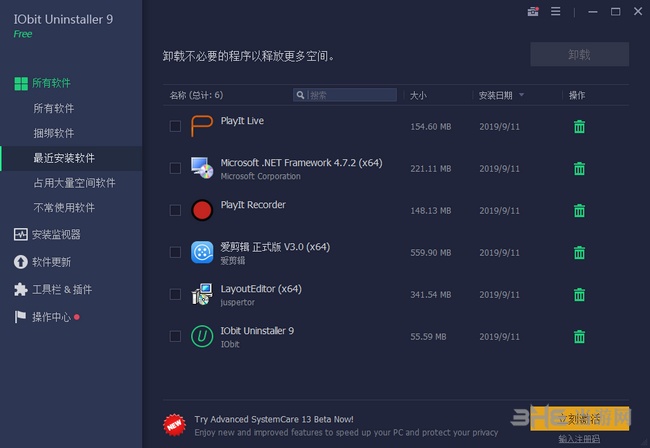Click the 操作中心 flag icon
The height and width of the screenshot is (448, 650).
20,317
